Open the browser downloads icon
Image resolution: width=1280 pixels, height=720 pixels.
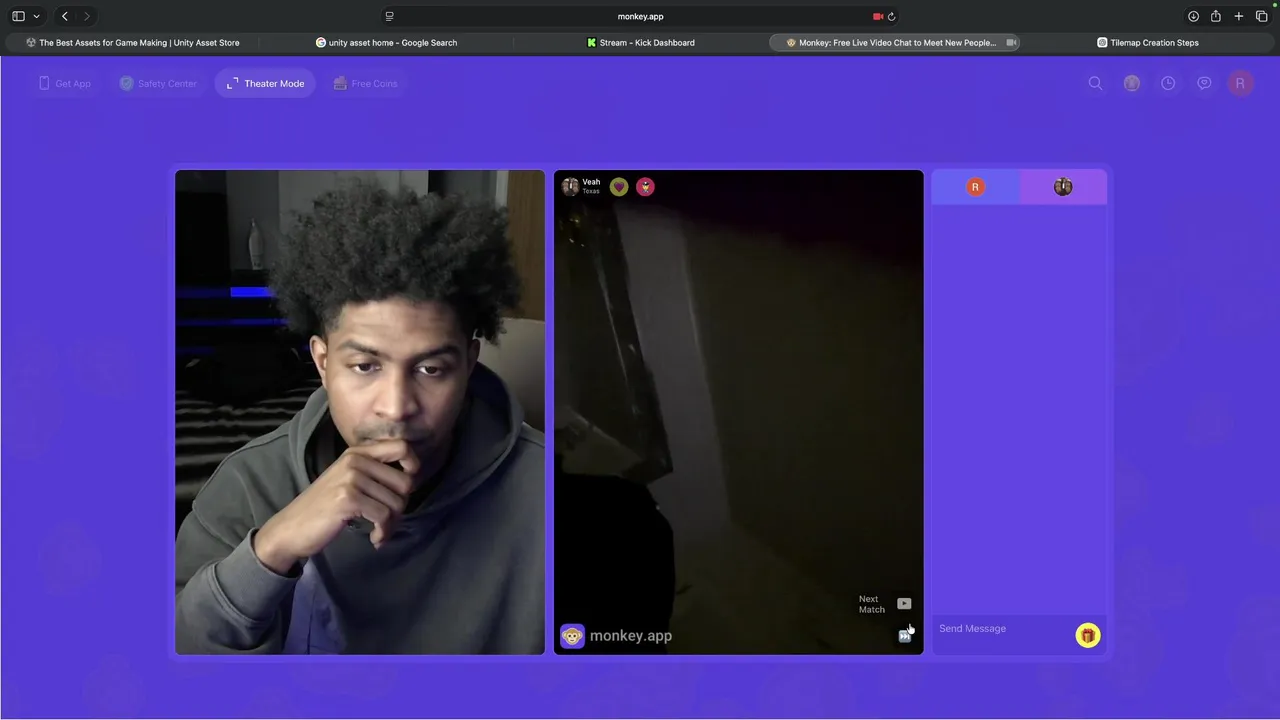point(1193,16)
